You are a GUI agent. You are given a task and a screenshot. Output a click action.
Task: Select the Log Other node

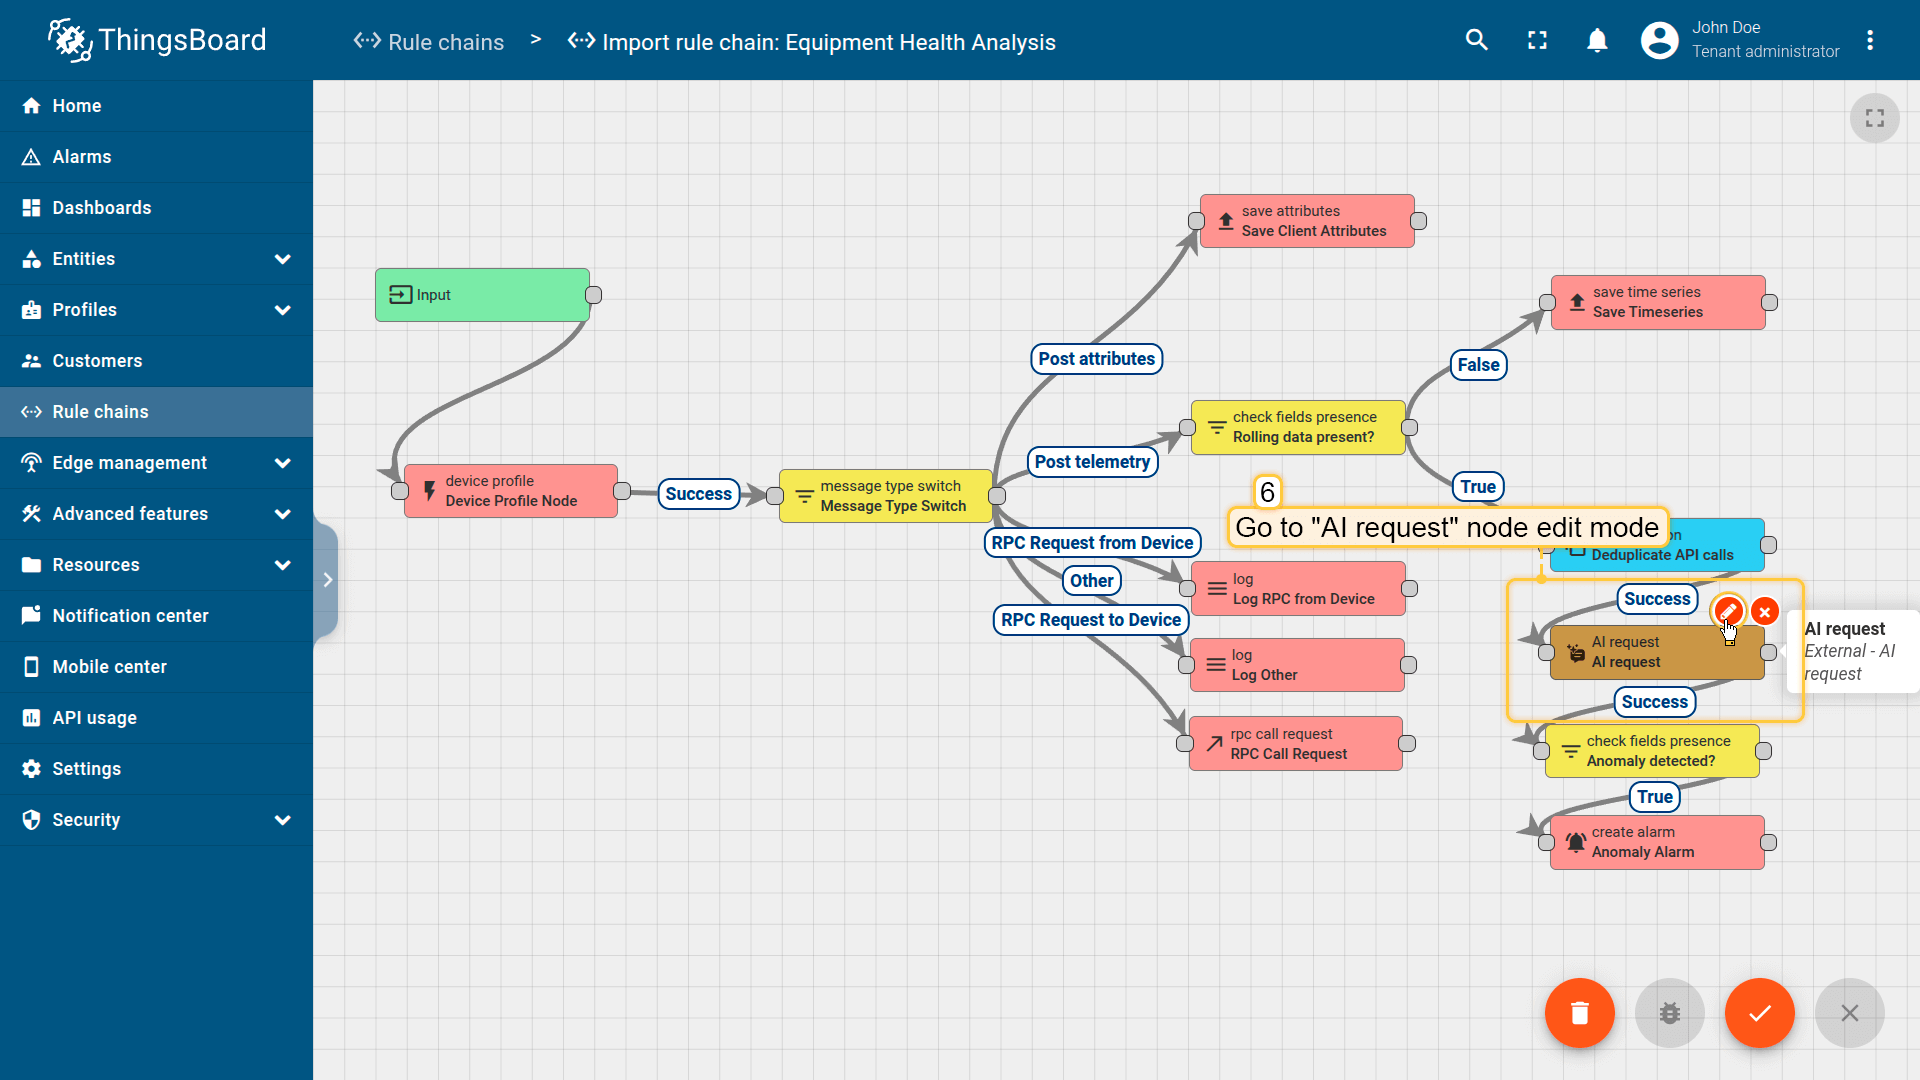click(1297, 665)
